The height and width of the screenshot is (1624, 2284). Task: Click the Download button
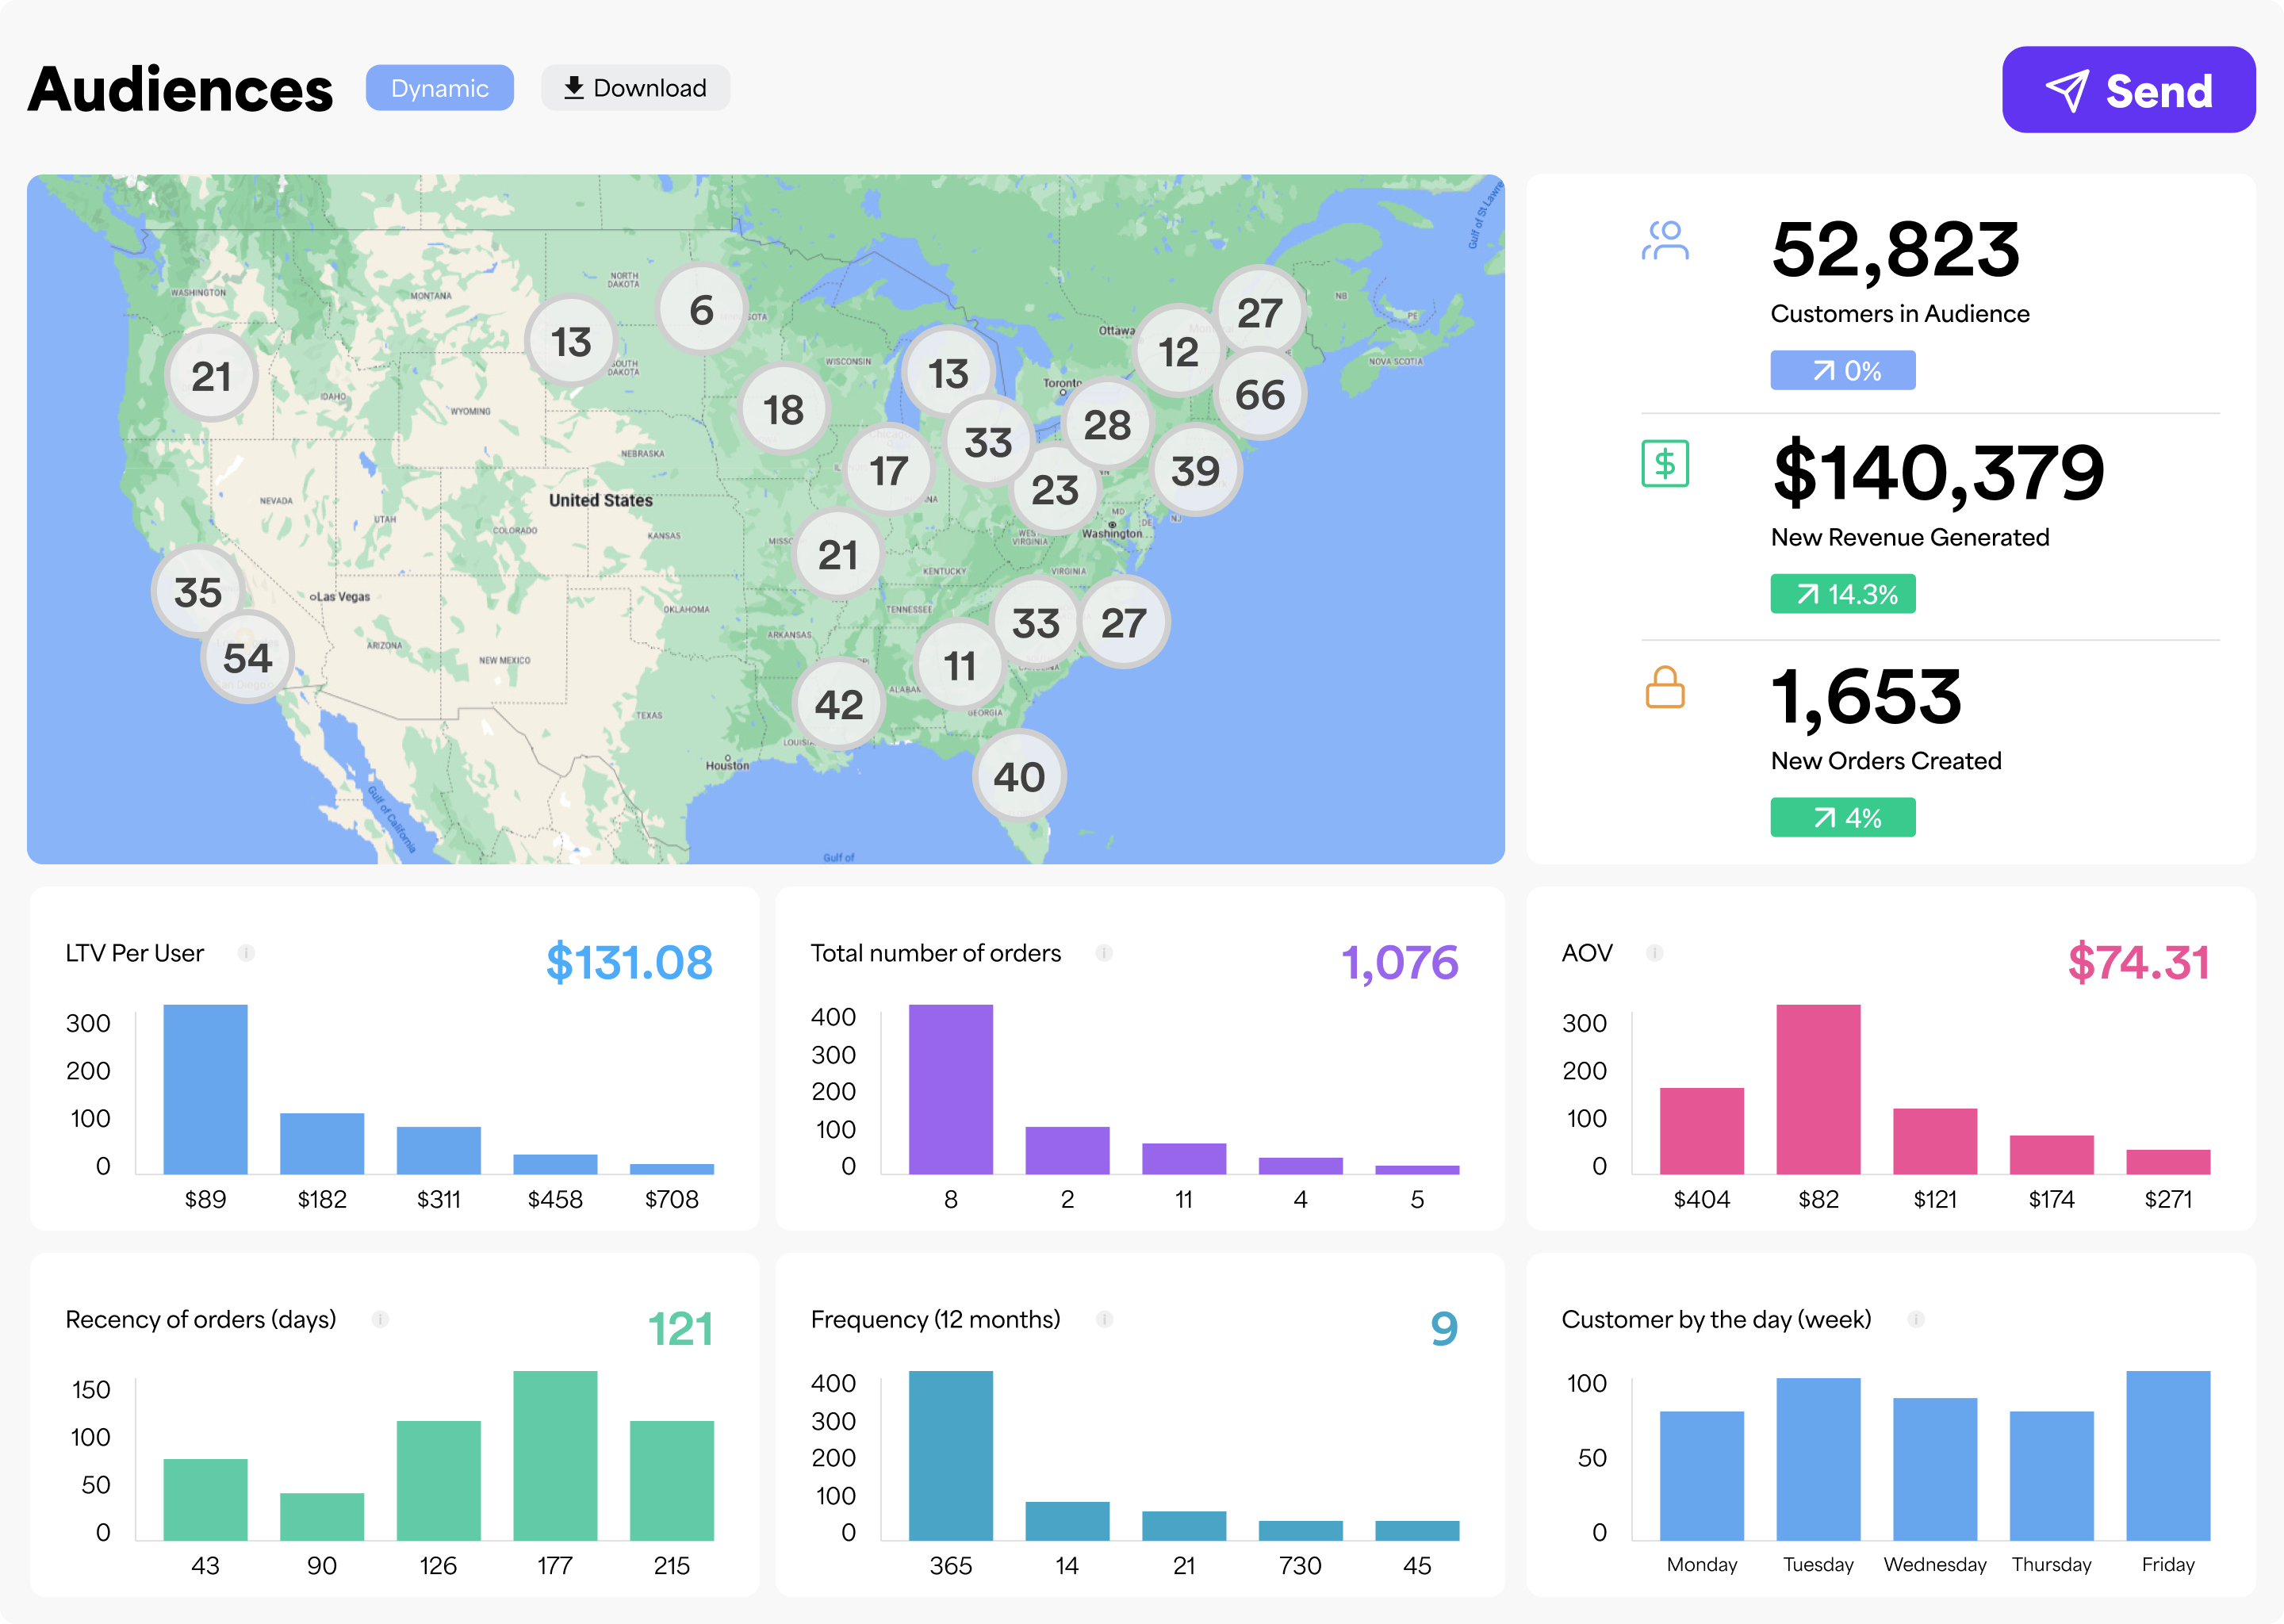click(x=635, y=88)
